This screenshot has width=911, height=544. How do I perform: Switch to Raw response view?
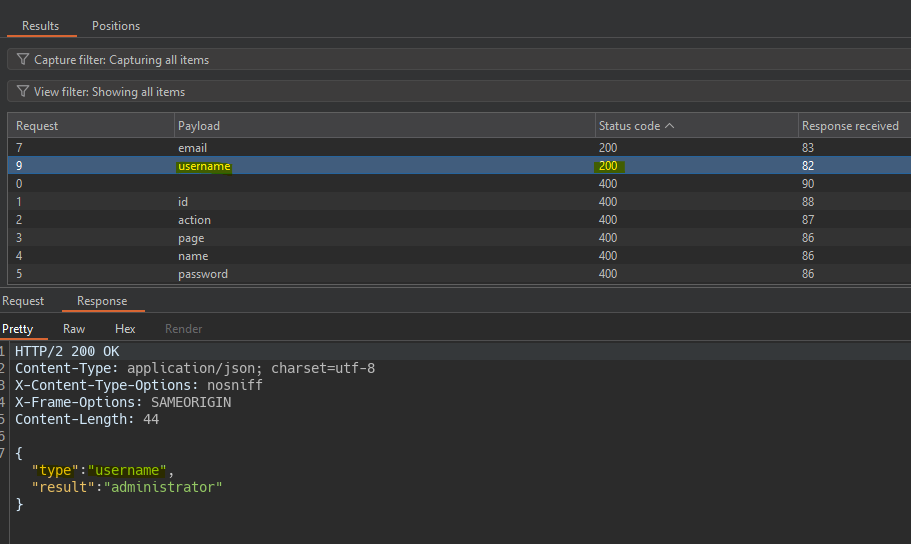[x=74, y=329]
